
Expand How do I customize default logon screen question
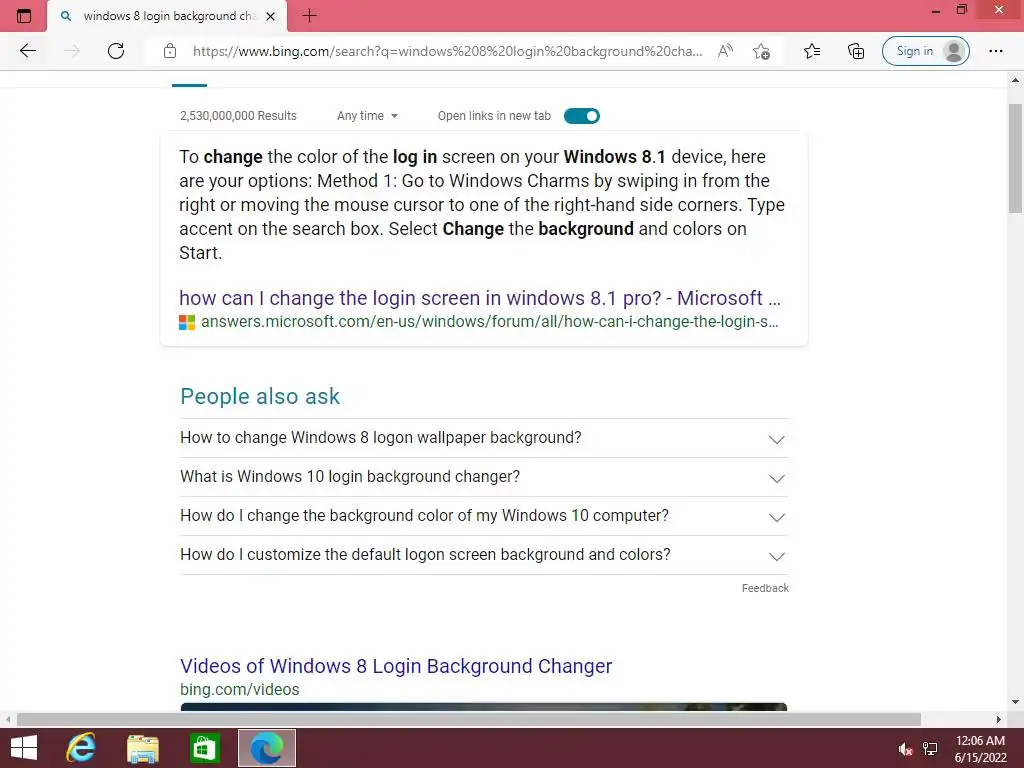(x=484, y=555)
